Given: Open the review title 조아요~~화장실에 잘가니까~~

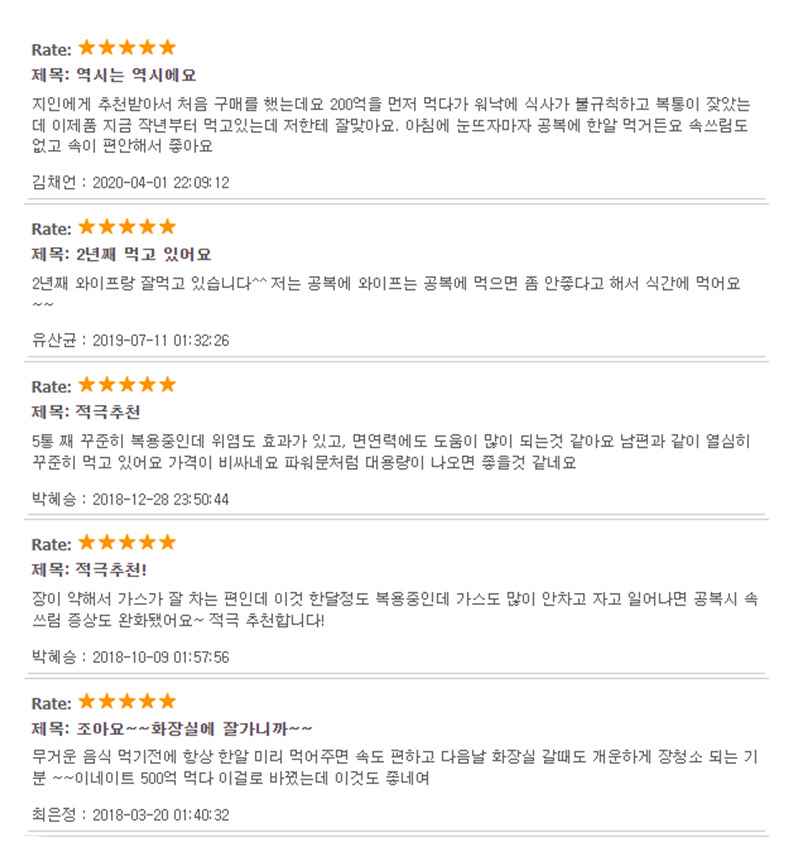Looking at the screenshot, I should coord(194,728).
